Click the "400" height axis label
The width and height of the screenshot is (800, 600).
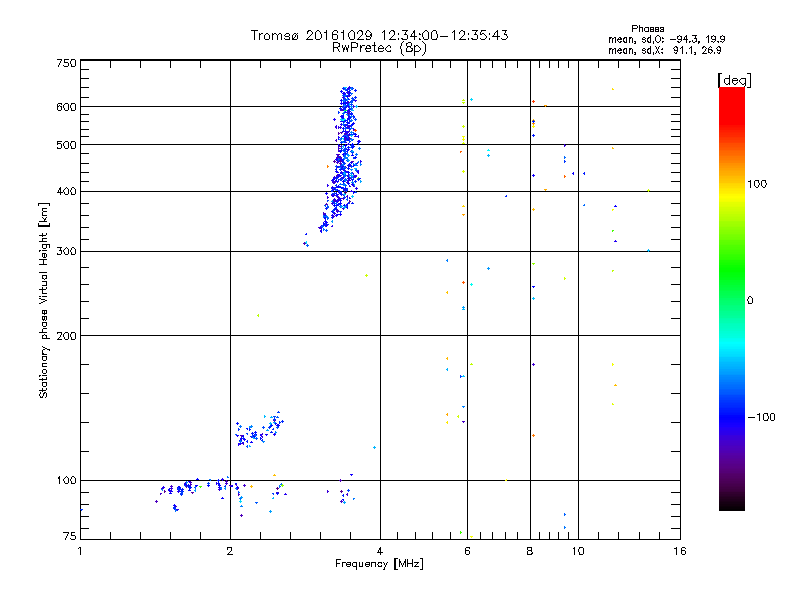coord(66,191)
